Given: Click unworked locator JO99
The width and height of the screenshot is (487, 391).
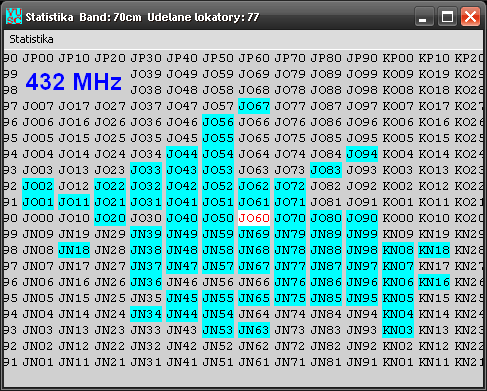Looking at the screenshot, I should [362, 74].
